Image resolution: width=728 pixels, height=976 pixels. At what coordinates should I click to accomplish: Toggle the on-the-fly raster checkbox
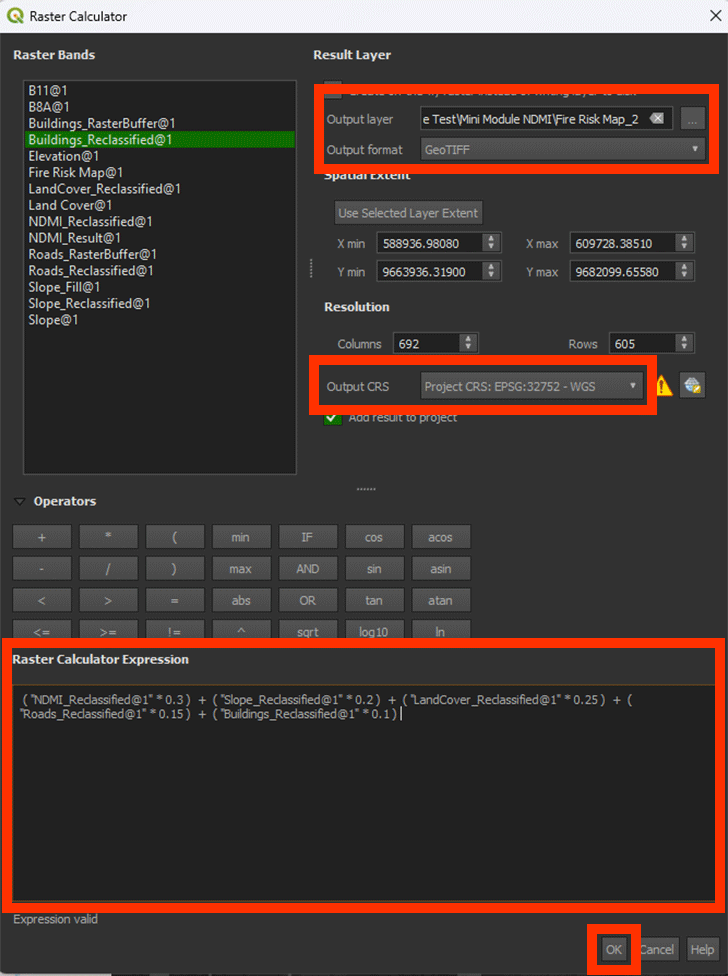332,89
